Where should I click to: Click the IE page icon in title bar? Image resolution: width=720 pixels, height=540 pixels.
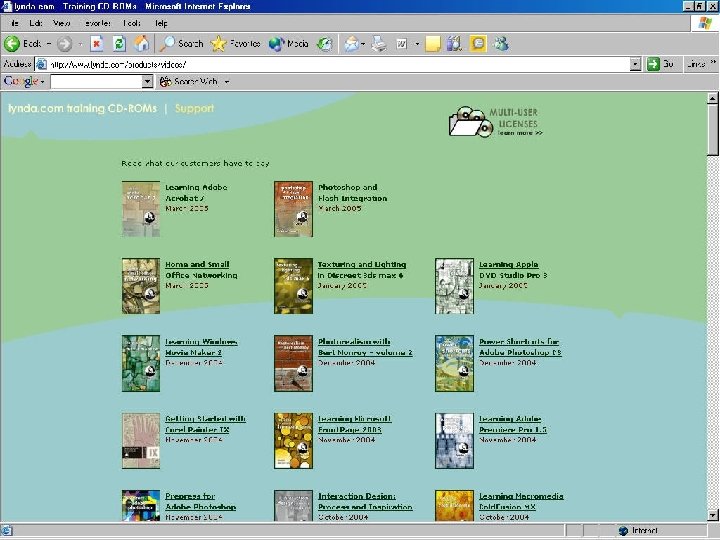[x=7, y=6]
